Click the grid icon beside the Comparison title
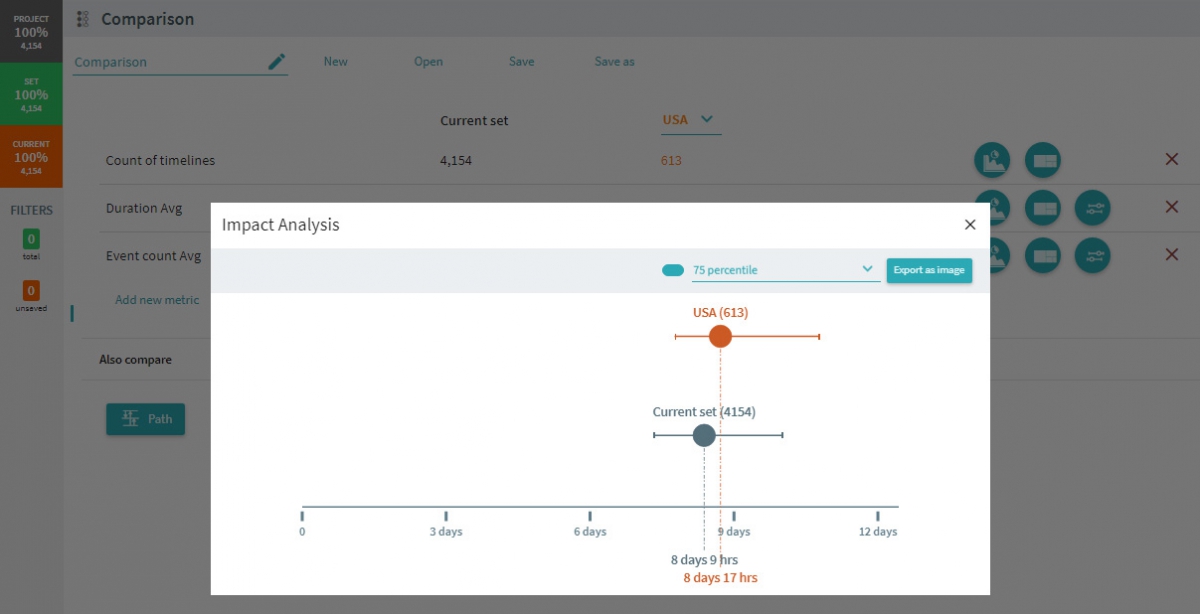Viewport: 1200px width, 614px height. [x=82, y=18]
